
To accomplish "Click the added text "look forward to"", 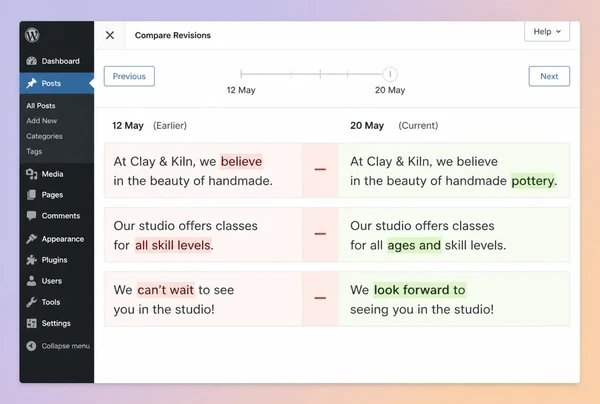I will 419,290.
